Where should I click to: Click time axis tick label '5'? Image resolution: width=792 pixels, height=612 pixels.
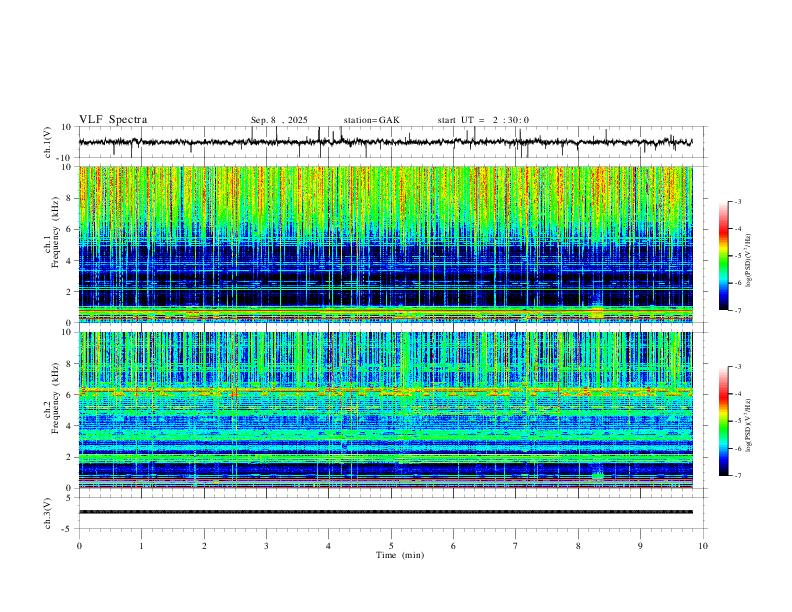[391, 546]
